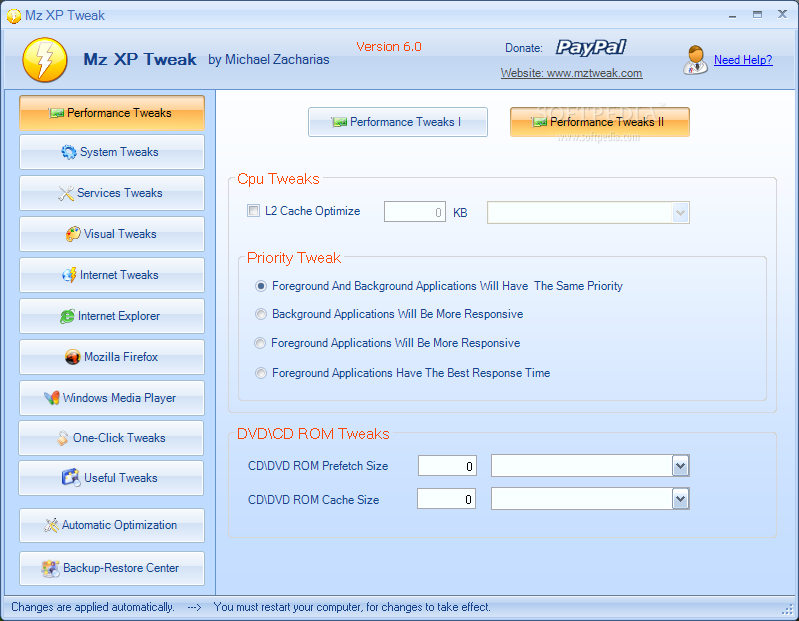Open Backup-Restore Center
Screen dimensions: 799x621
(112, 568)
